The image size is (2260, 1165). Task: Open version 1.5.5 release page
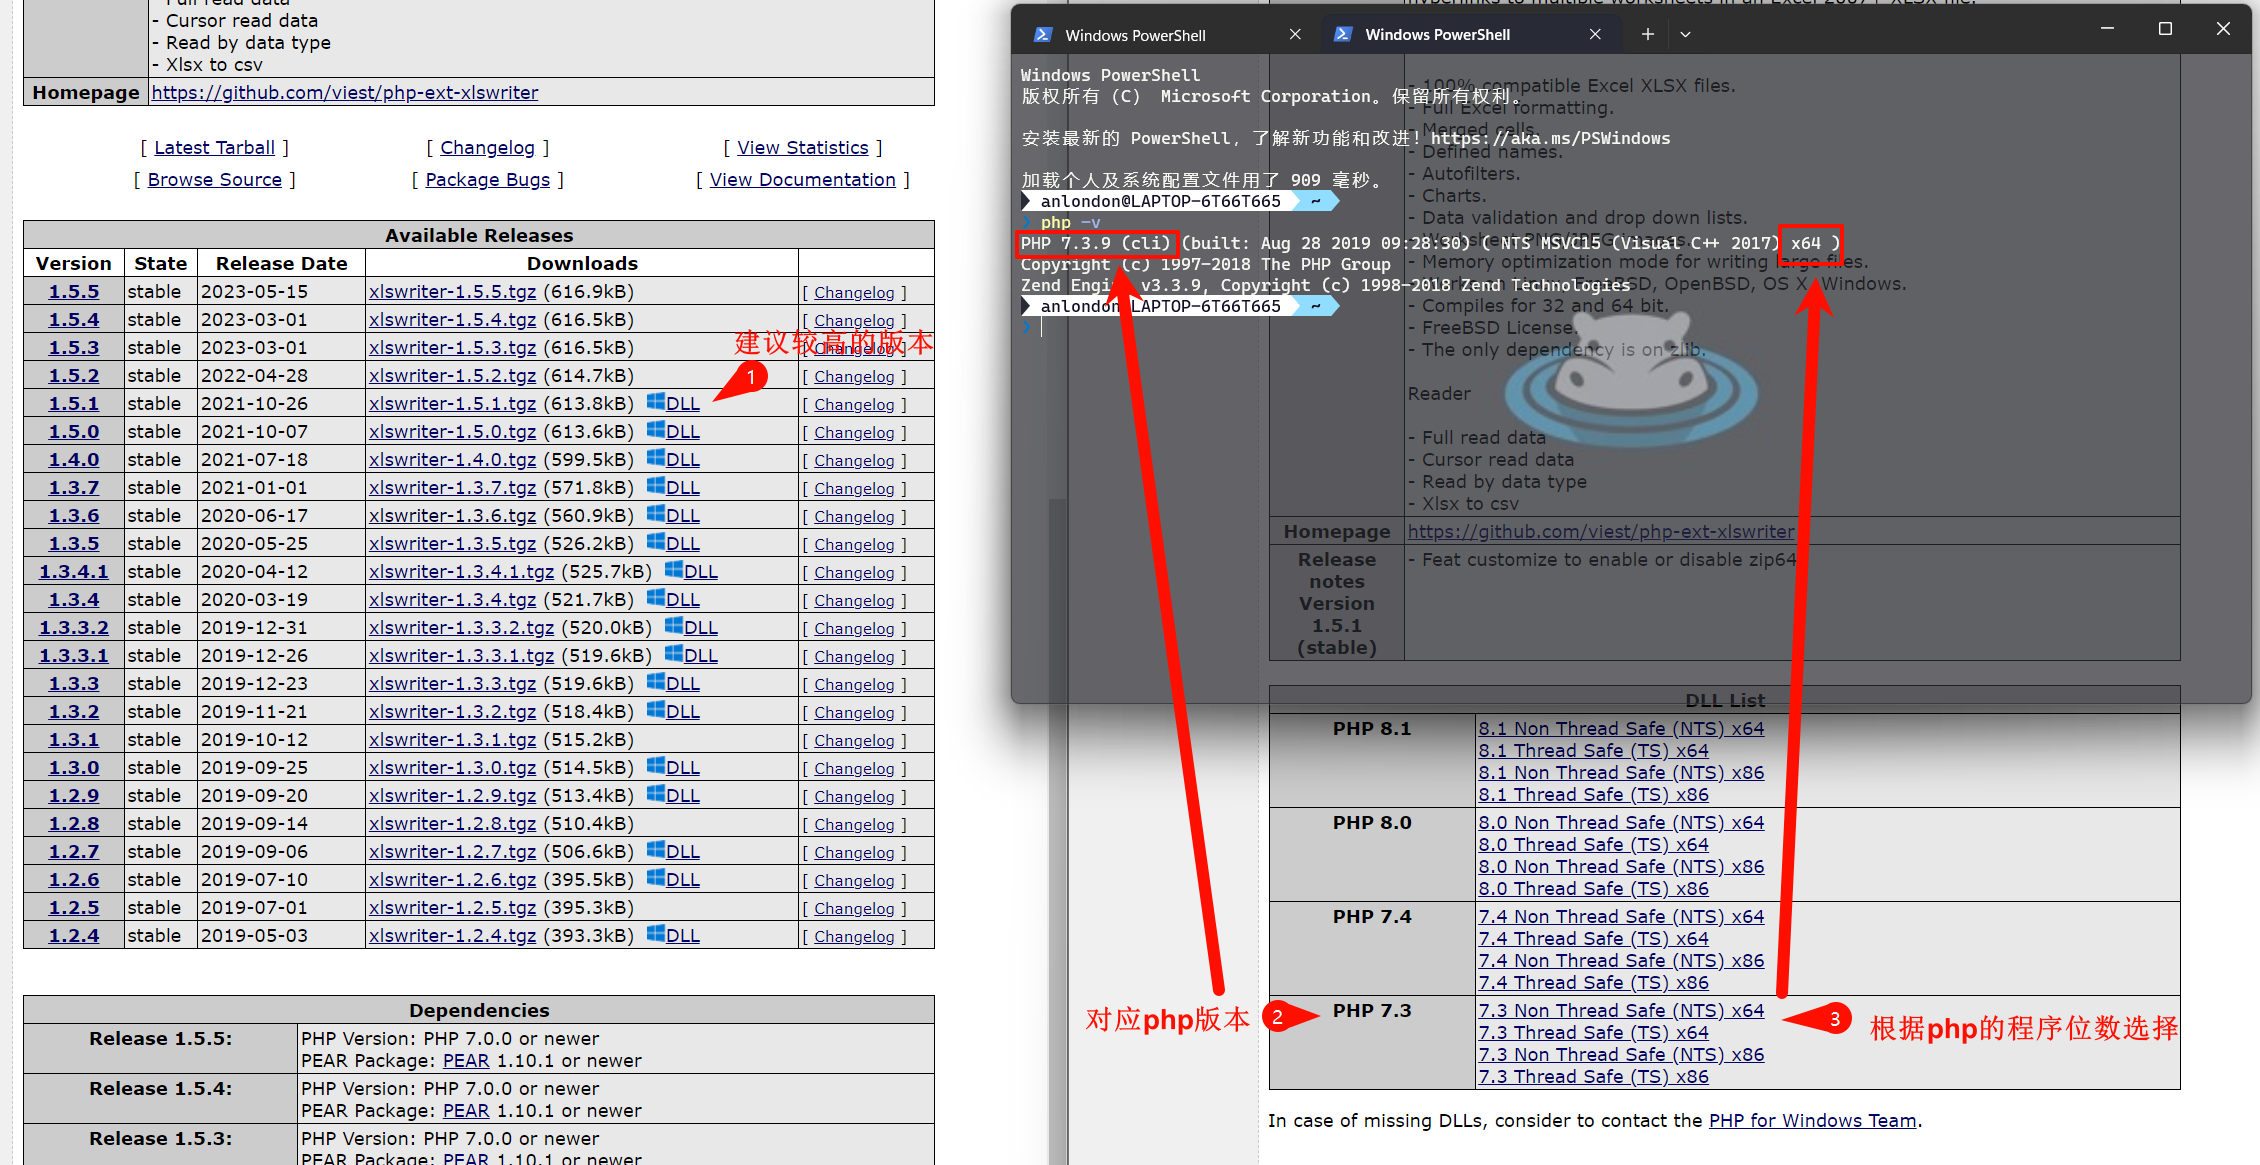point(74,292)
